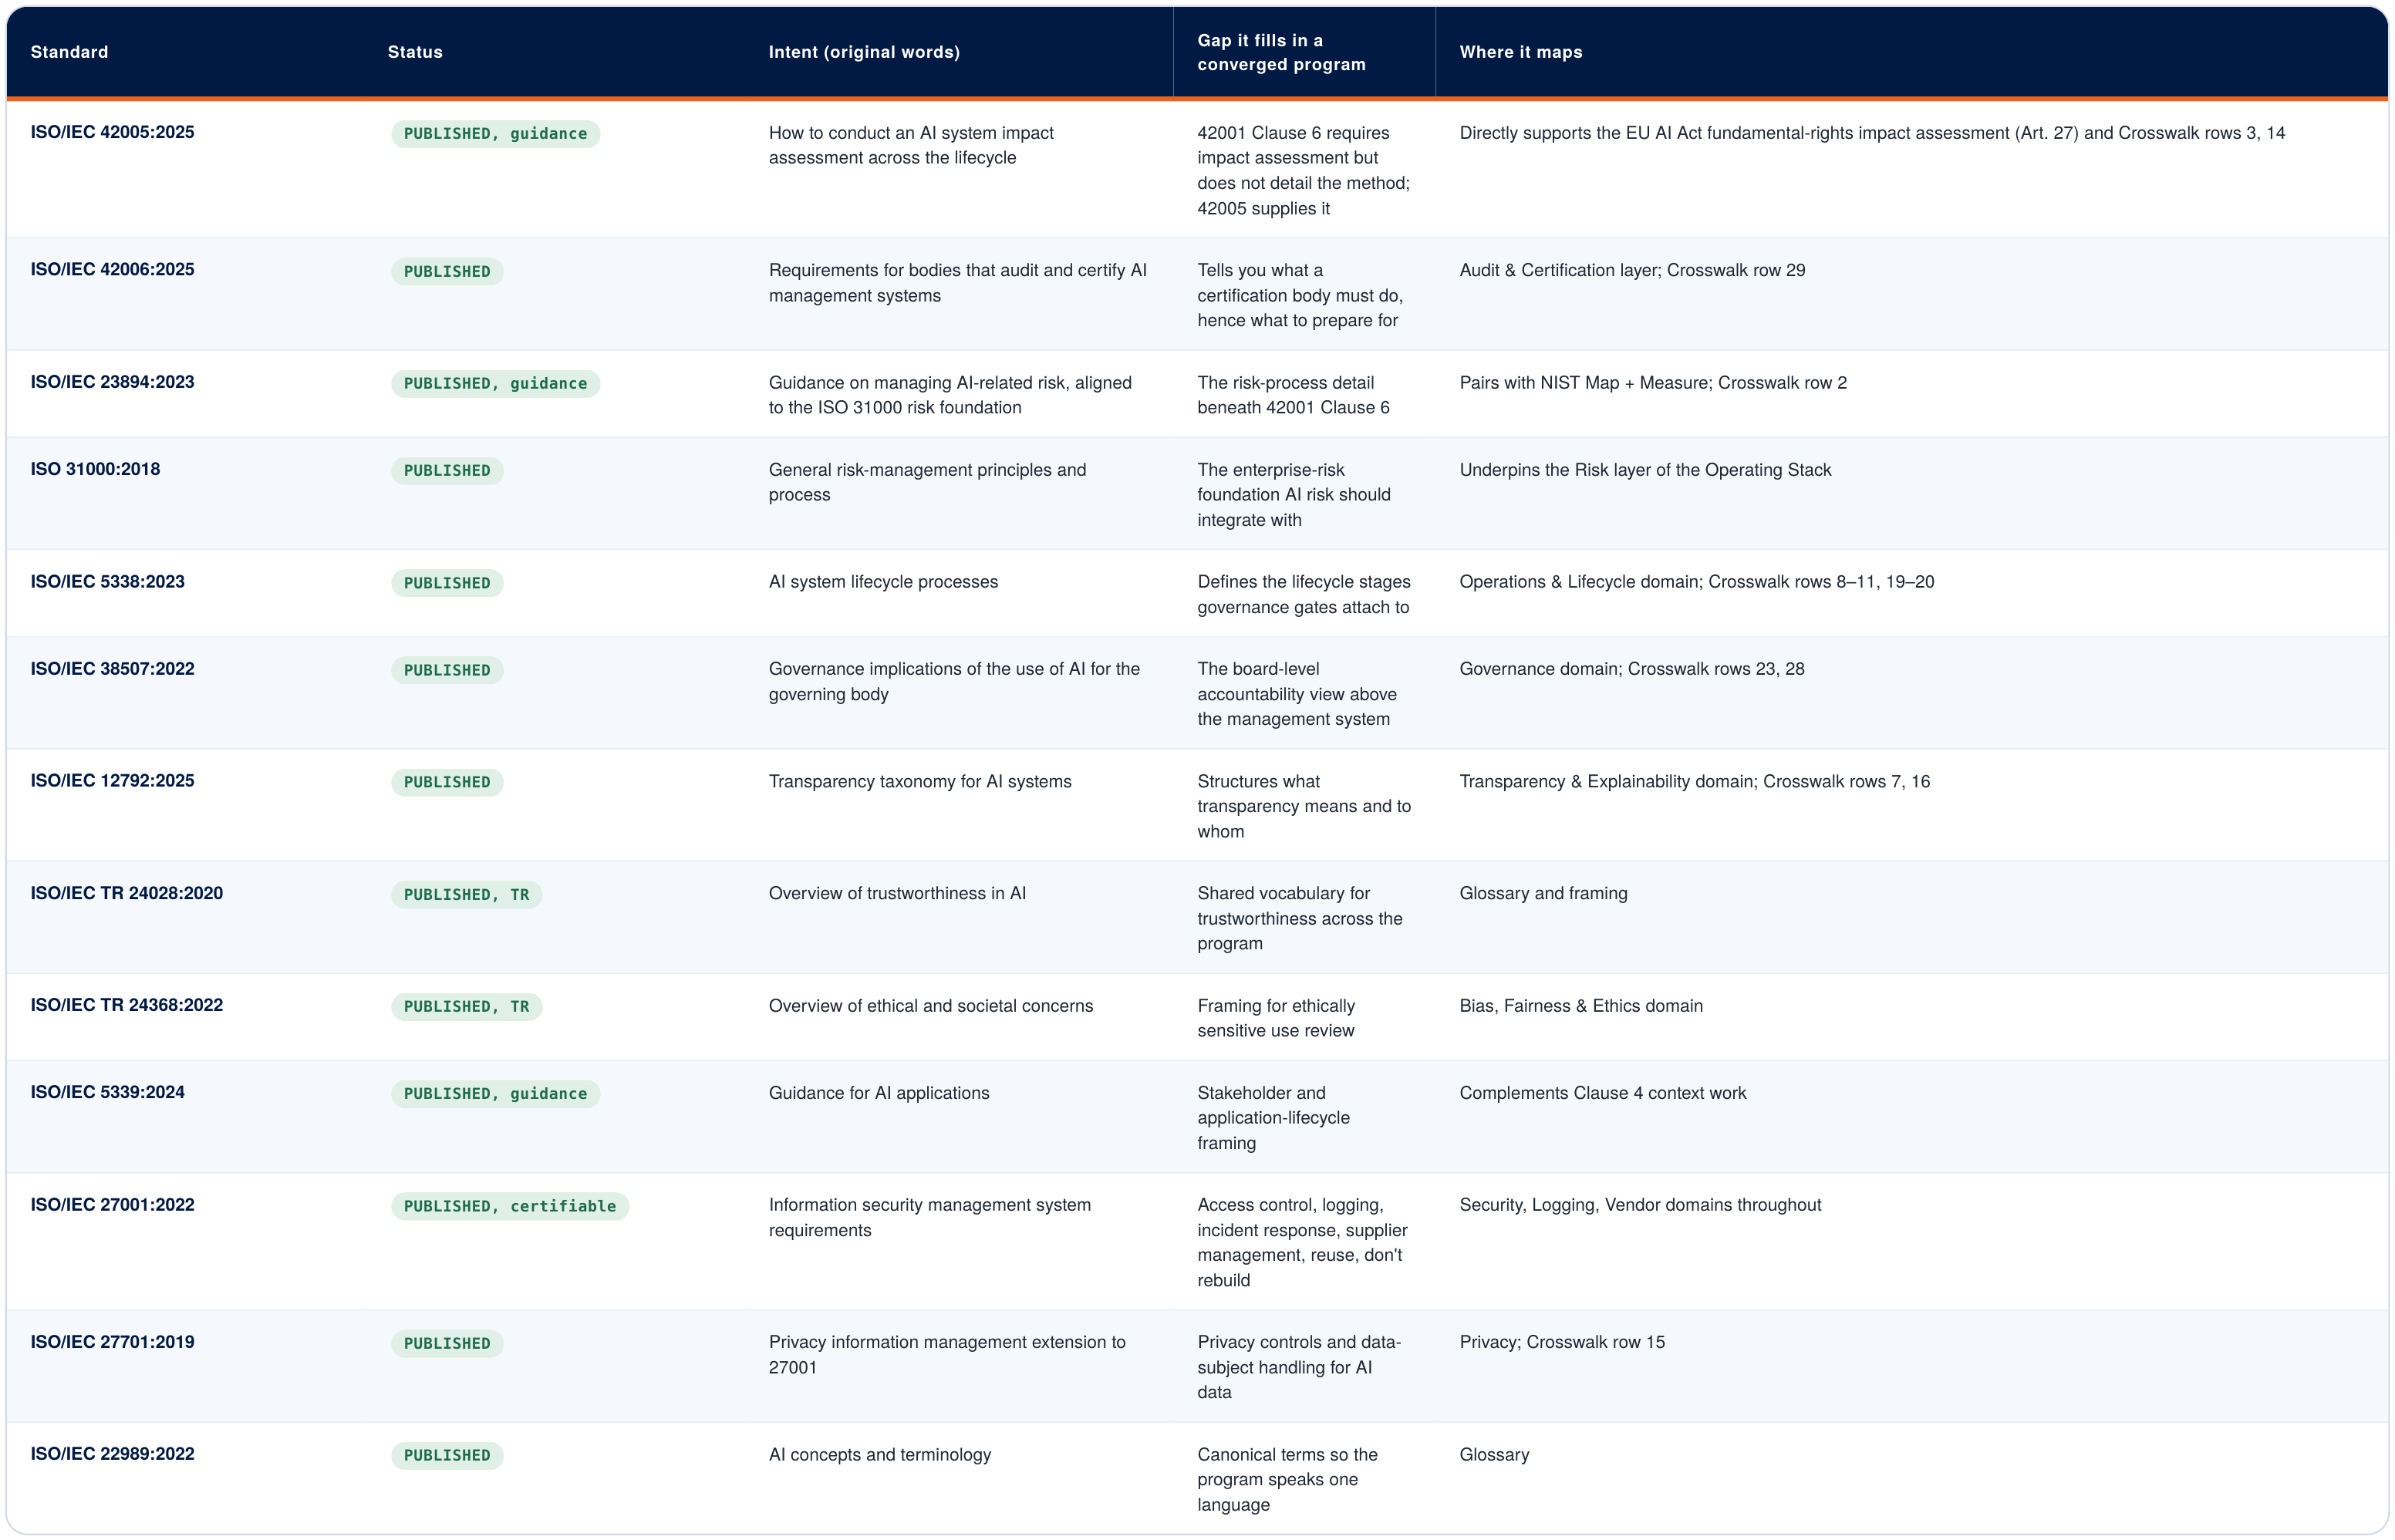
Task: Select 'Privacy; Crosswalk row 15' text
Action: coord(1562,1342)
